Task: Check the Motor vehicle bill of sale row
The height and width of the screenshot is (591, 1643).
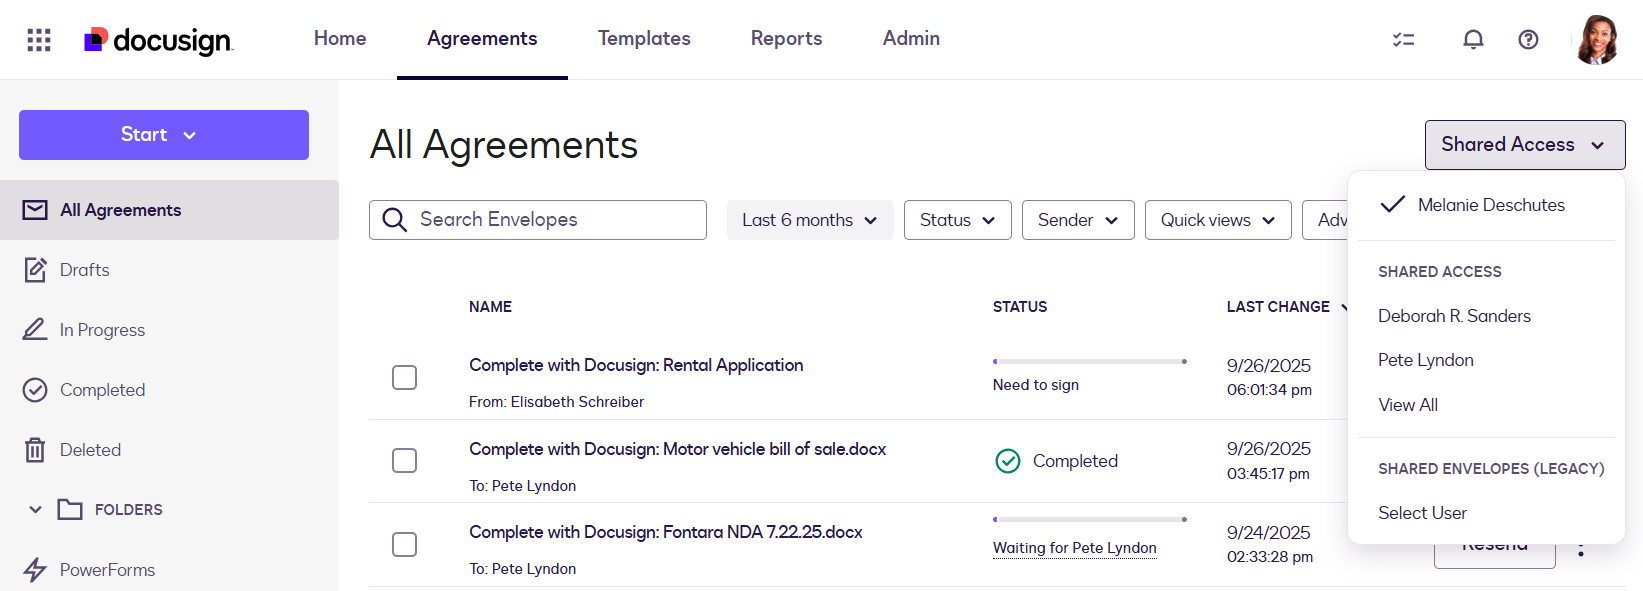Action: (404, 460)
